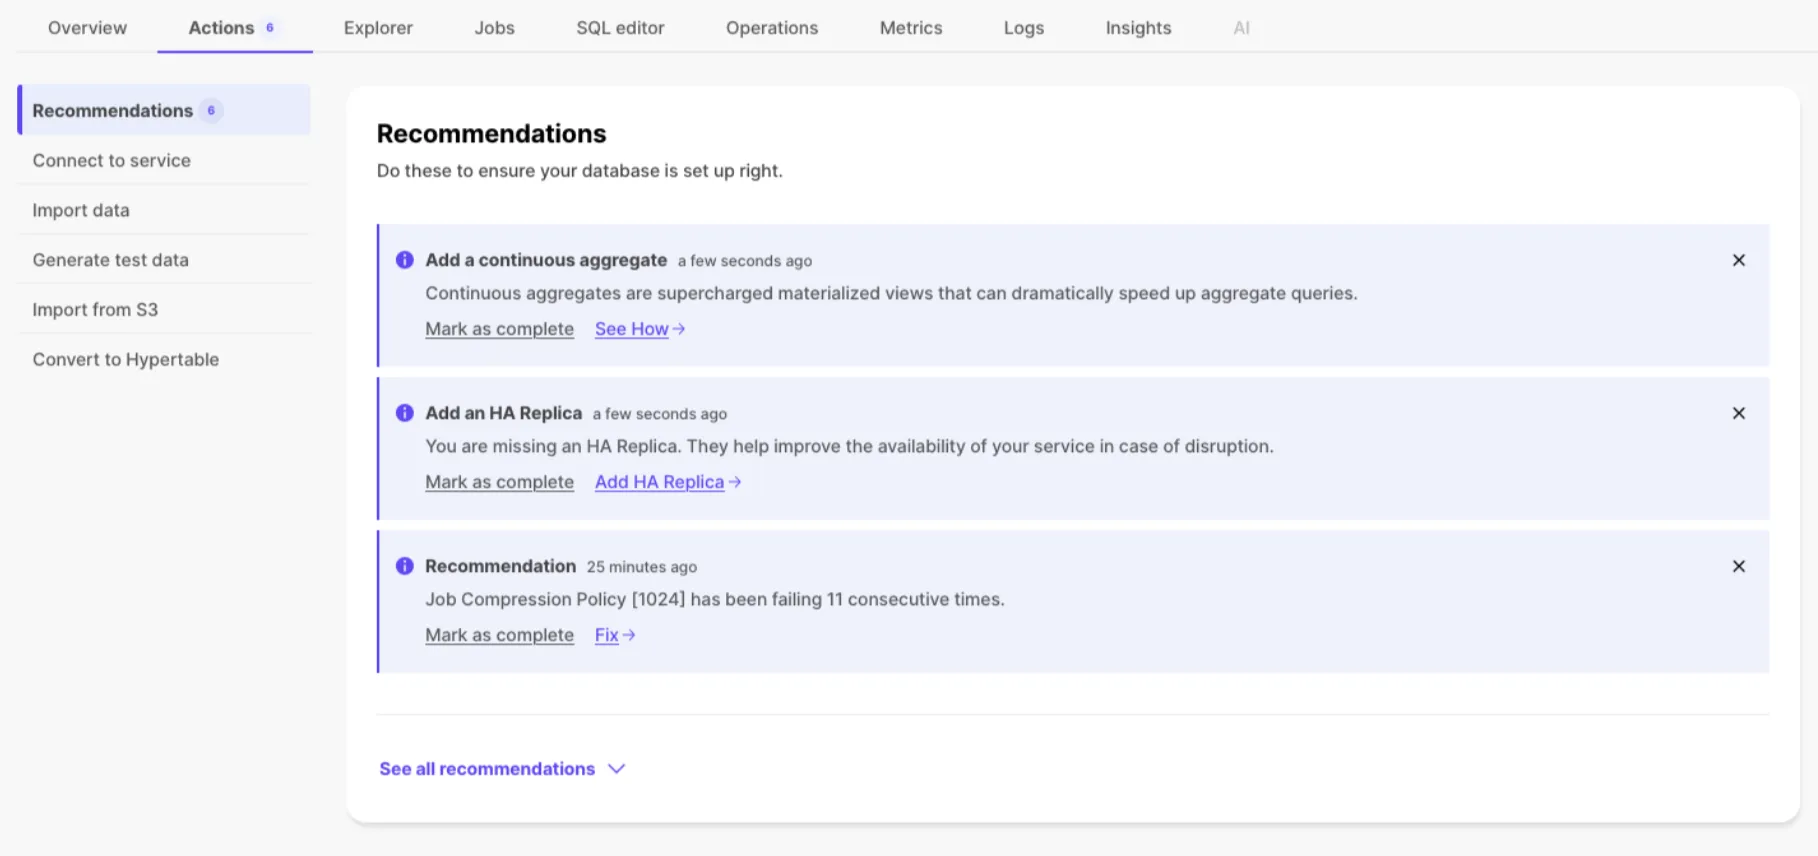Click 'Continuous aggregates are supercharged' description
The image size is (1818, 856).
tap(891, 293)
